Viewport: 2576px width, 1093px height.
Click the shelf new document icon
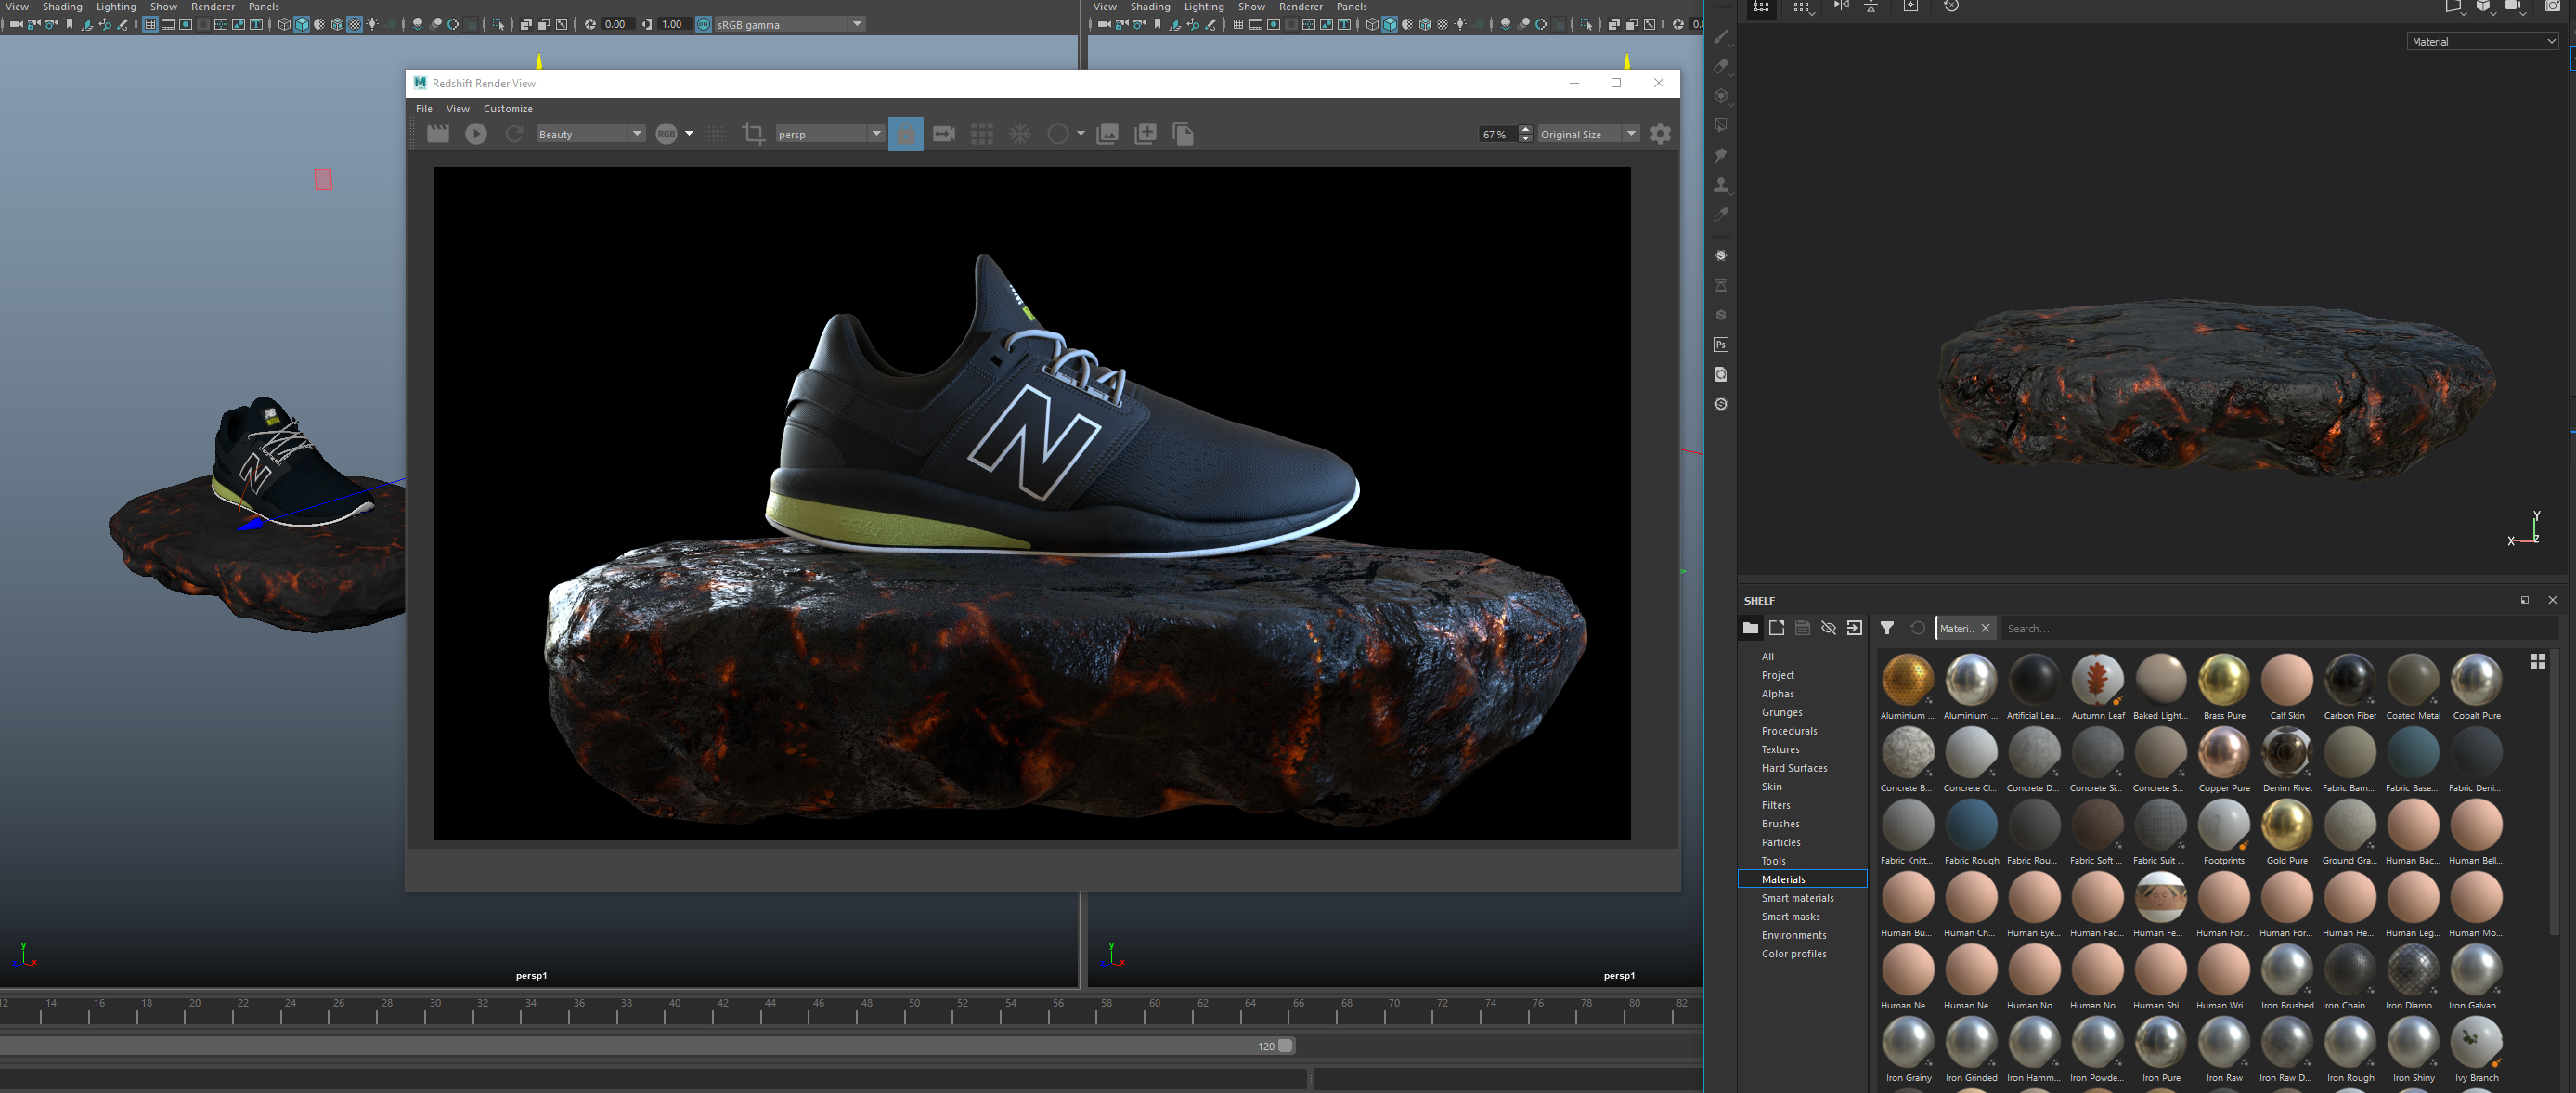click(x=1776, y=628)
